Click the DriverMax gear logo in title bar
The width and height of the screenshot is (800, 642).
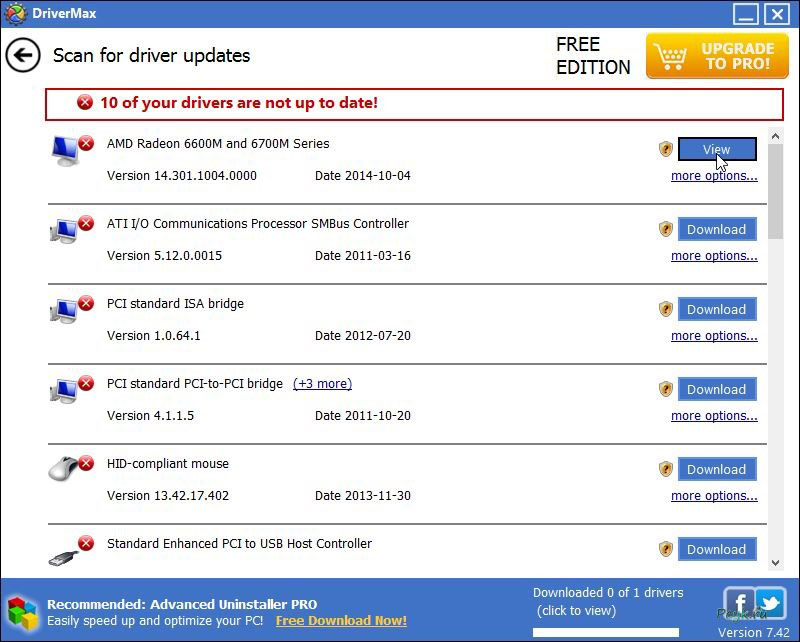(x=14, y=14)
